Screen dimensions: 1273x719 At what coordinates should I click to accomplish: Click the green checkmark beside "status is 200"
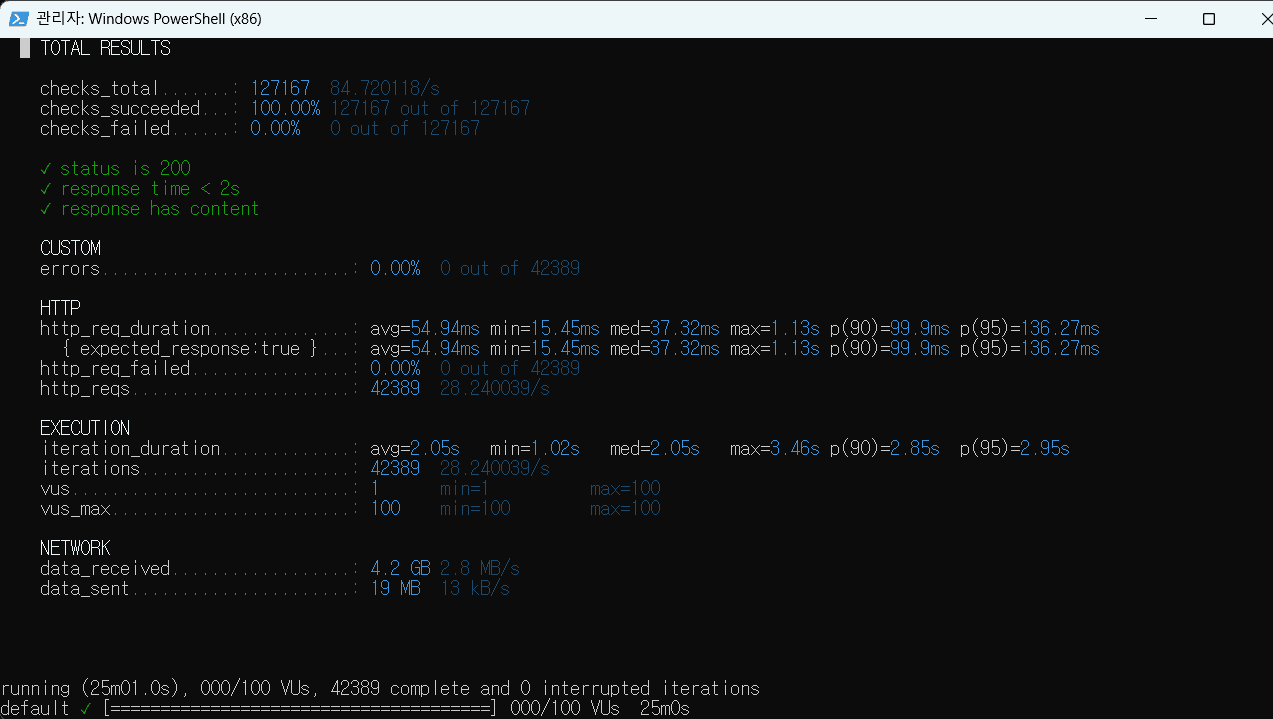coord(46,168)
